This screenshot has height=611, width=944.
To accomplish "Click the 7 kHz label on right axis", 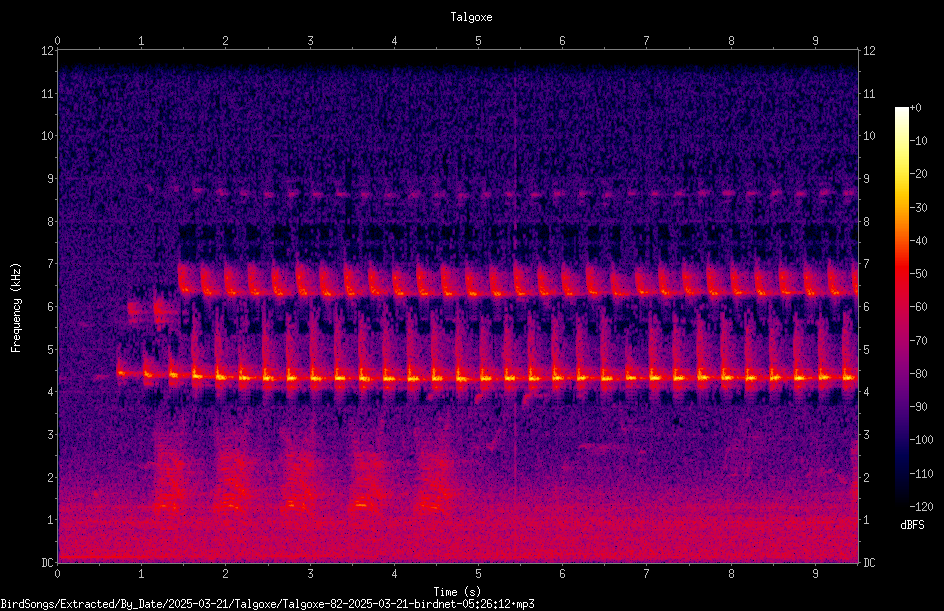I will click(866, 264).
